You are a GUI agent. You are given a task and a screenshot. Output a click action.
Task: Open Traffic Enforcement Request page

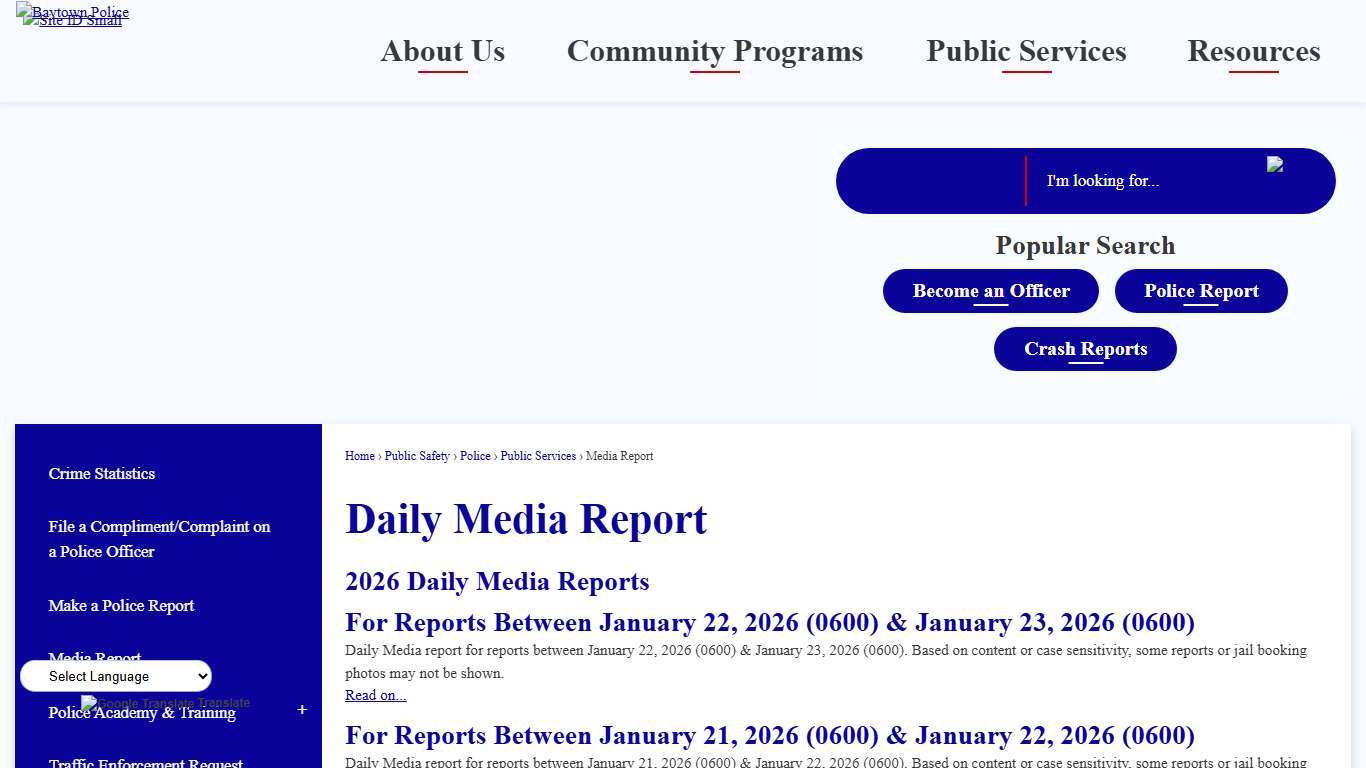(x=145, y=762)
